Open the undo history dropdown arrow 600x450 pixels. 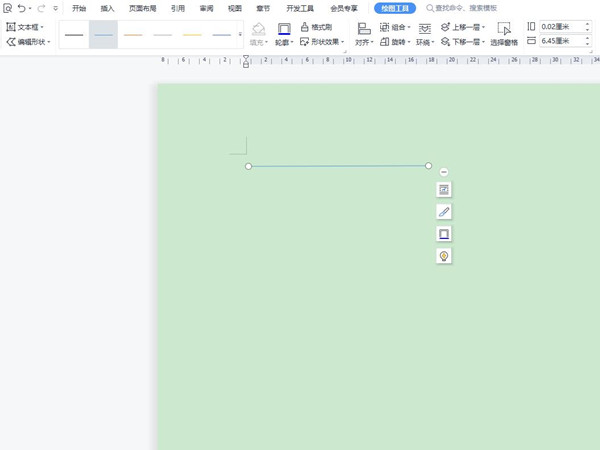30,8
